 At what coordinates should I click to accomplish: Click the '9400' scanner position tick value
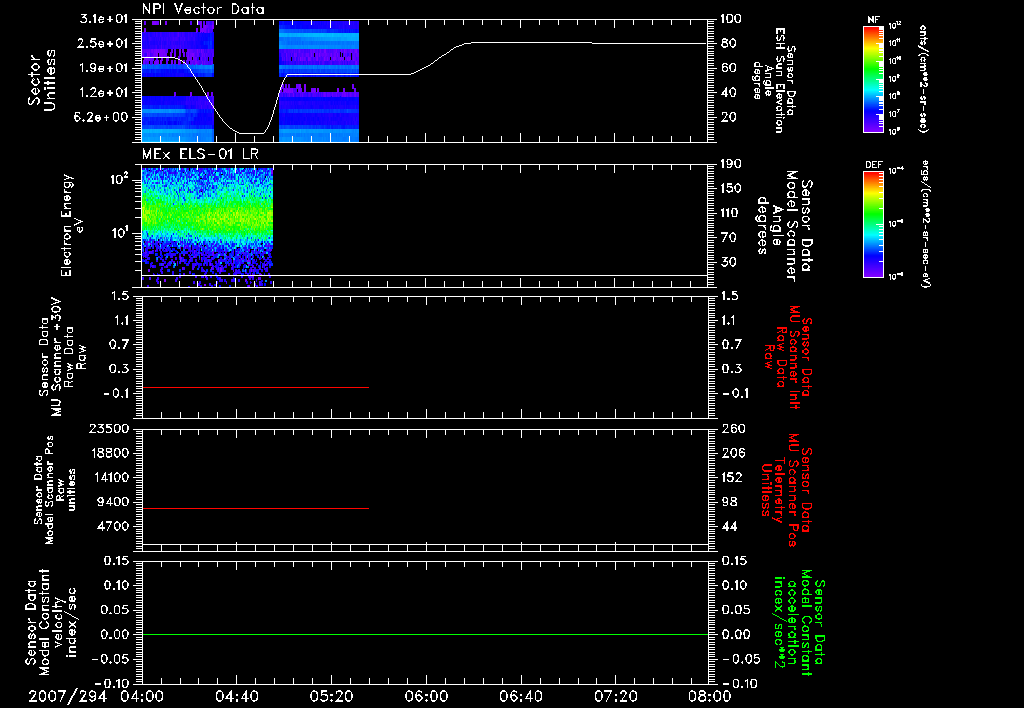coord(112,502)
